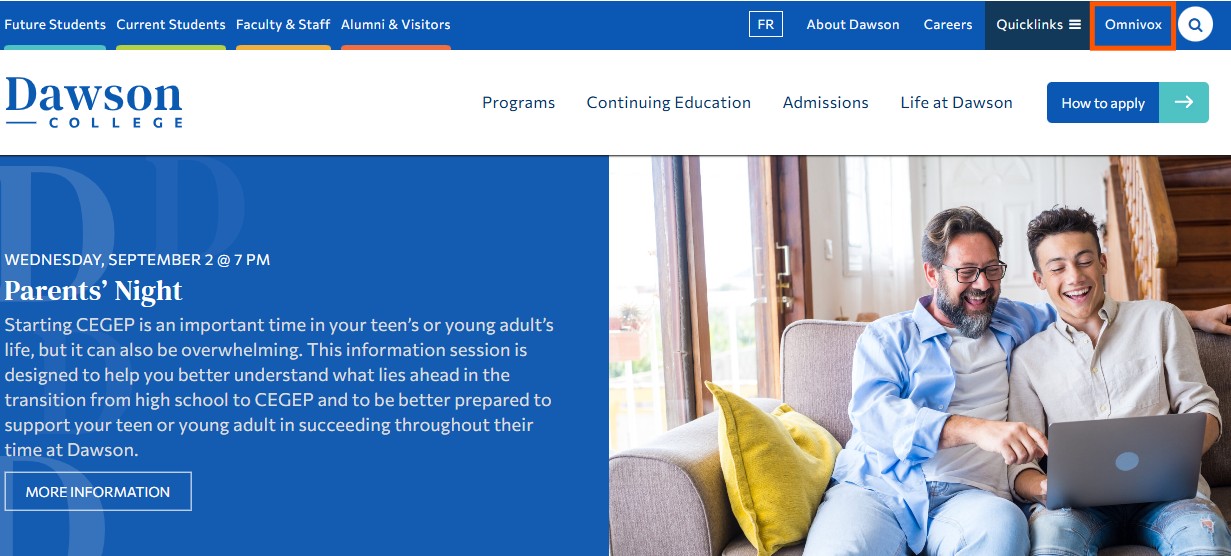Go to About Dawson page

(853, 24)
